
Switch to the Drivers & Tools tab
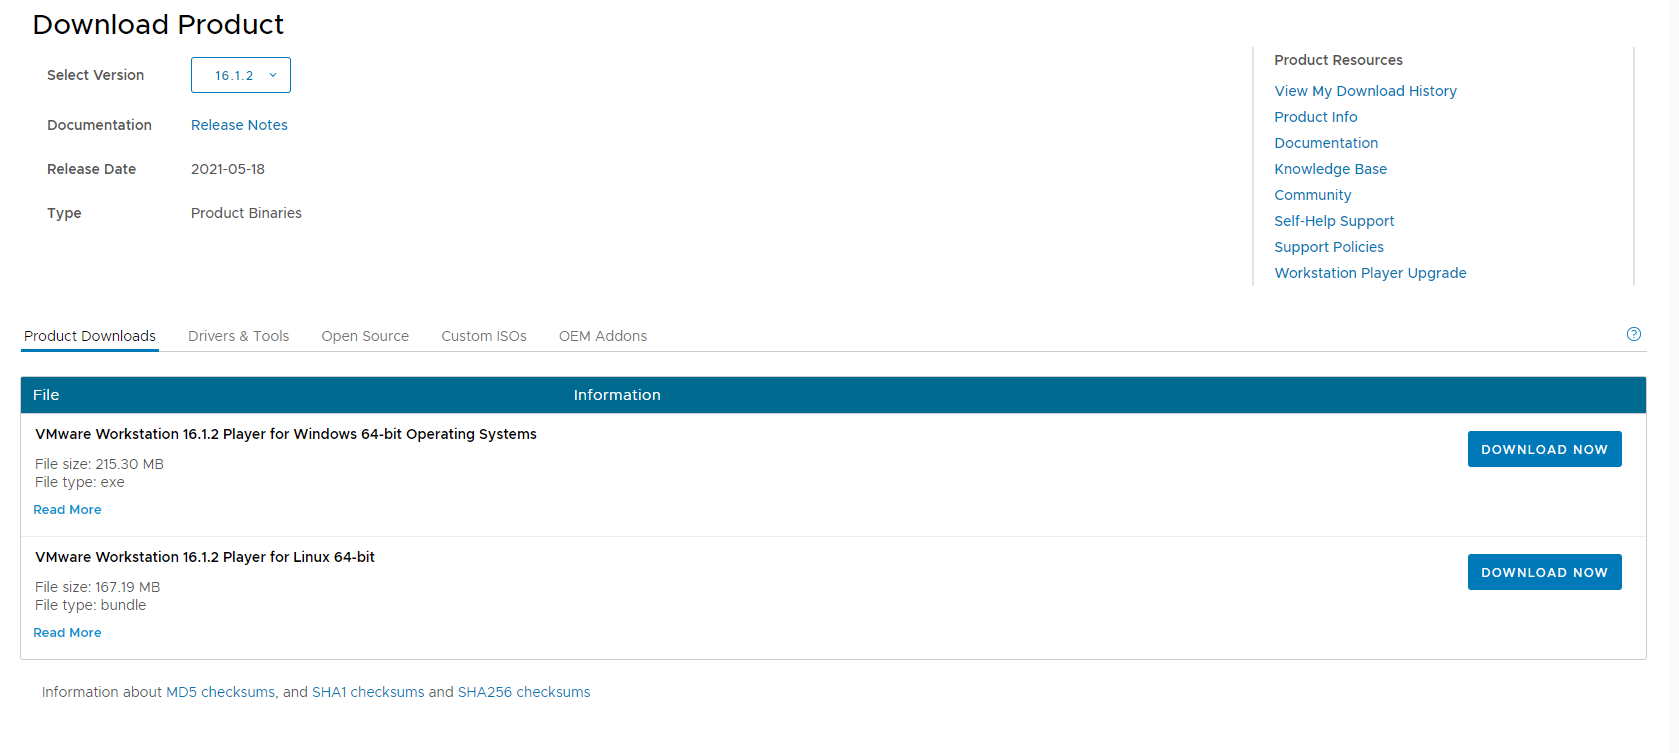pyautogui.click(x=238, y=336)
